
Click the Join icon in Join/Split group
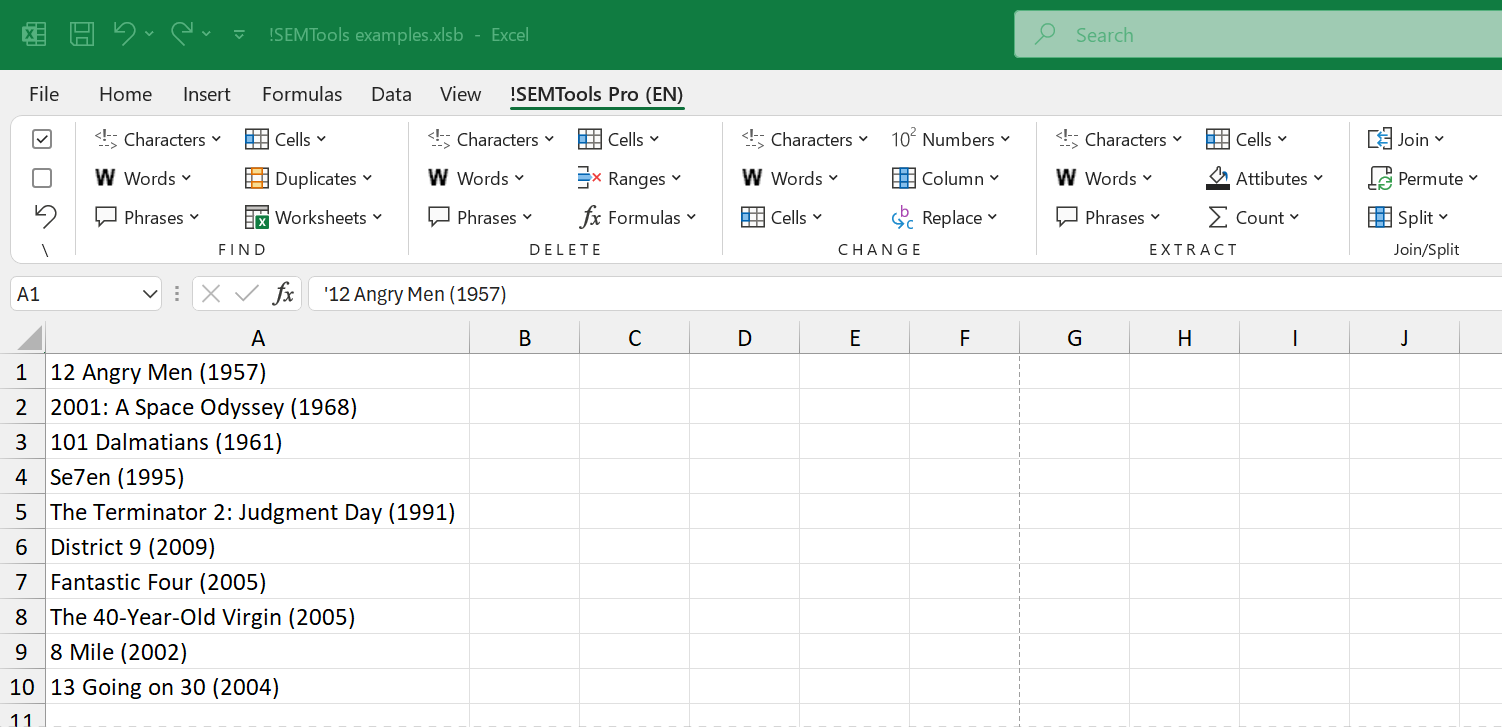tap(1381, 139)
